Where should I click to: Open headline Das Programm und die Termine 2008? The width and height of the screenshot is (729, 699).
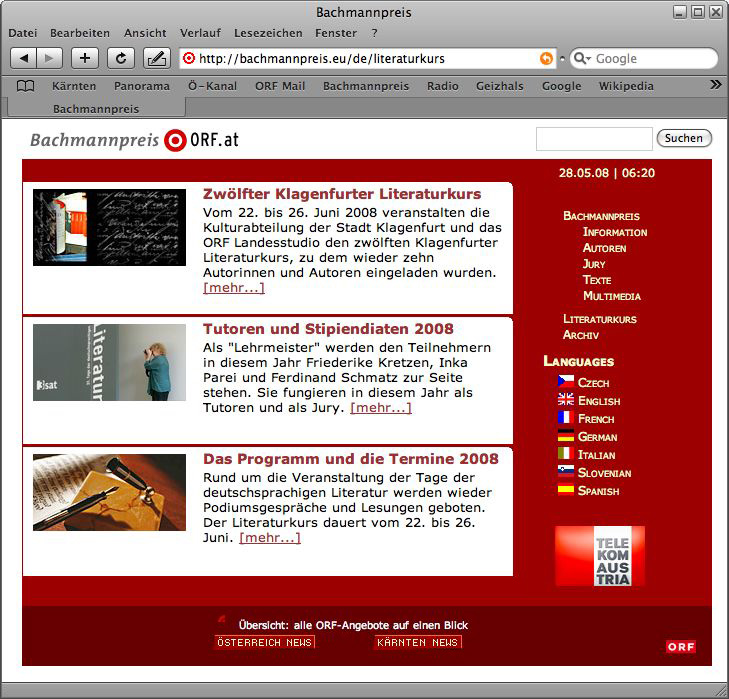(x=351, y=459)
